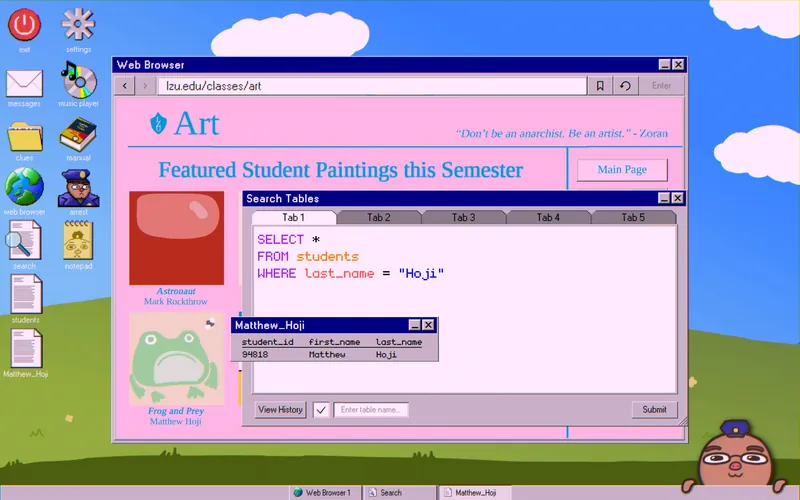Submit the SQL query
The width and height of the screenshot is (800, 500).
click(654, 410)
